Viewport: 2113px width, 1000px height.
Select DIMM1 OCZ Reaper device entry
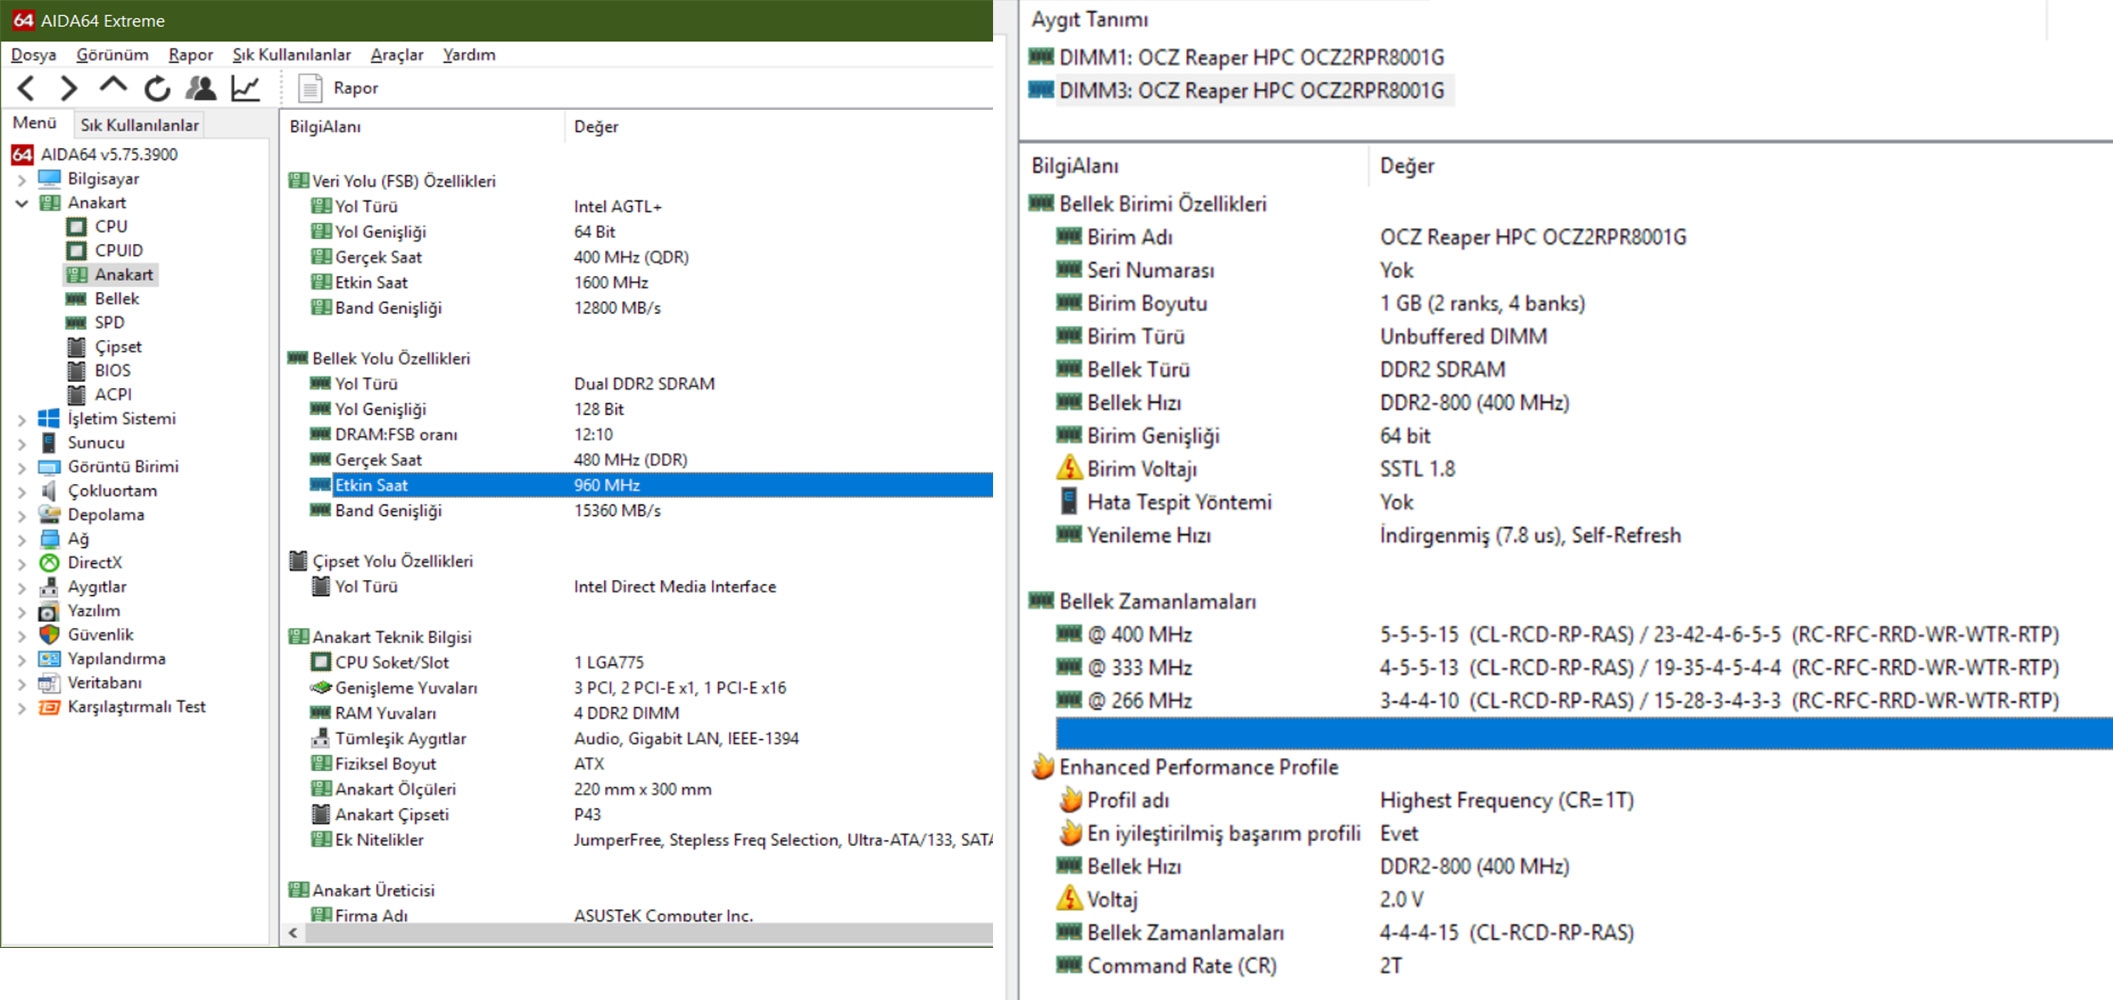pyautogui.click(x=1250, y=58)
